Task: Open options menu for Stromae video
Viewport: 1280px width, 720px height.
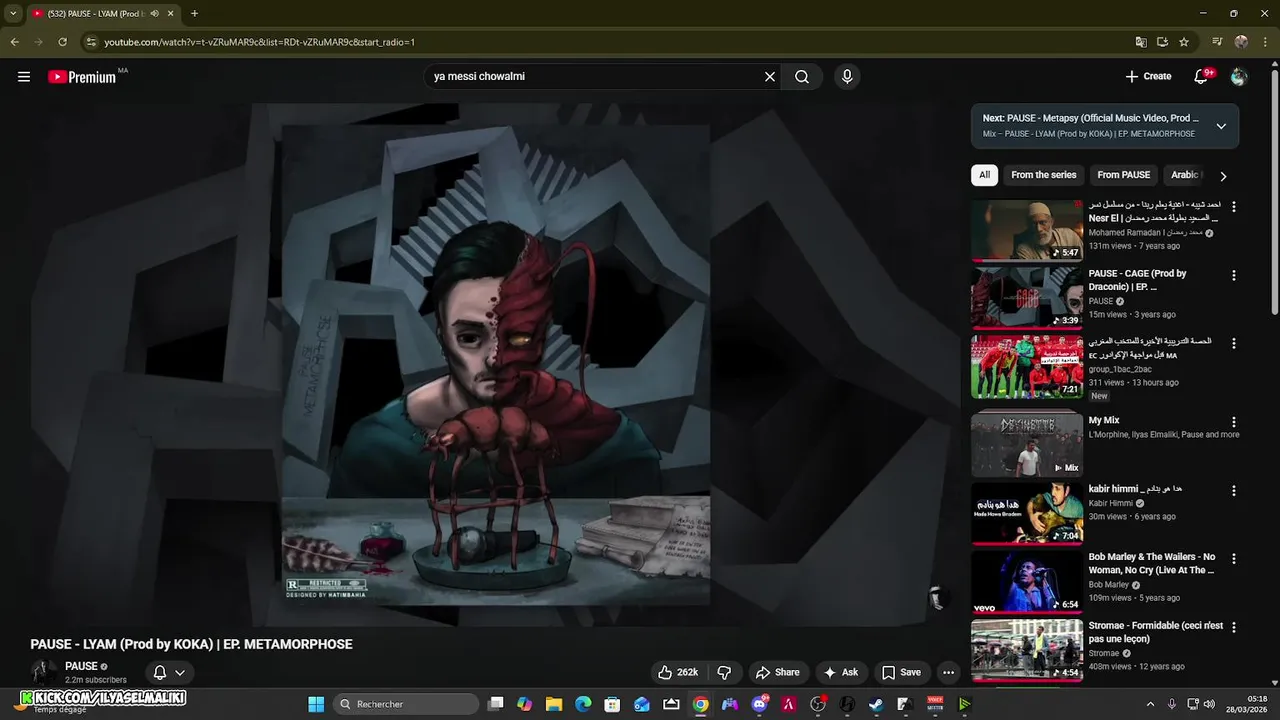Action: 1234,627
